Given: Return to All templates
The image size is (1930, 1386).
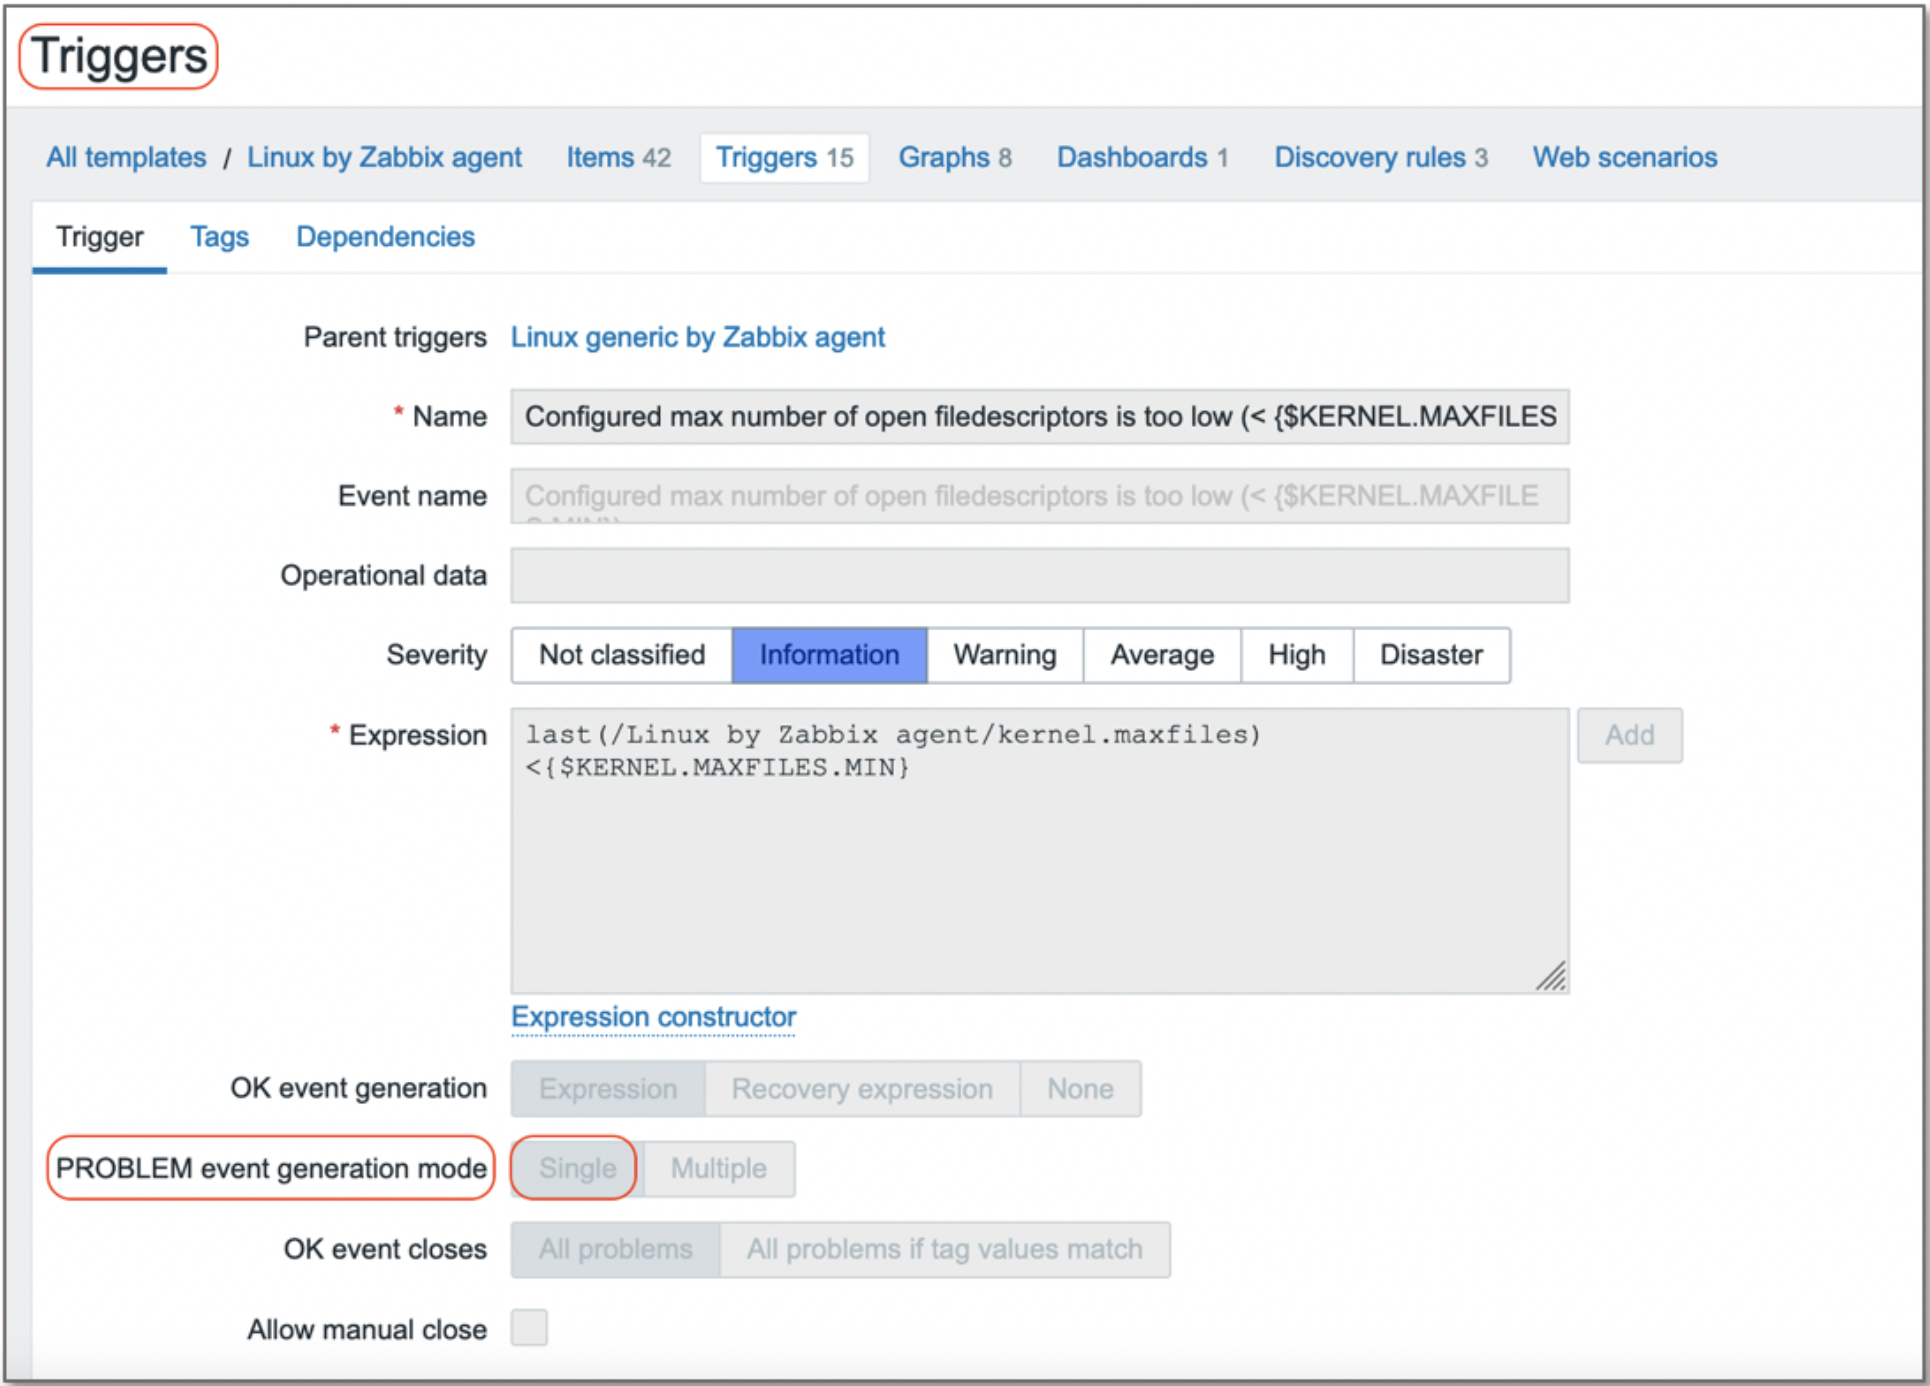Looking at the screenshot, I should [x=125, y=157].
